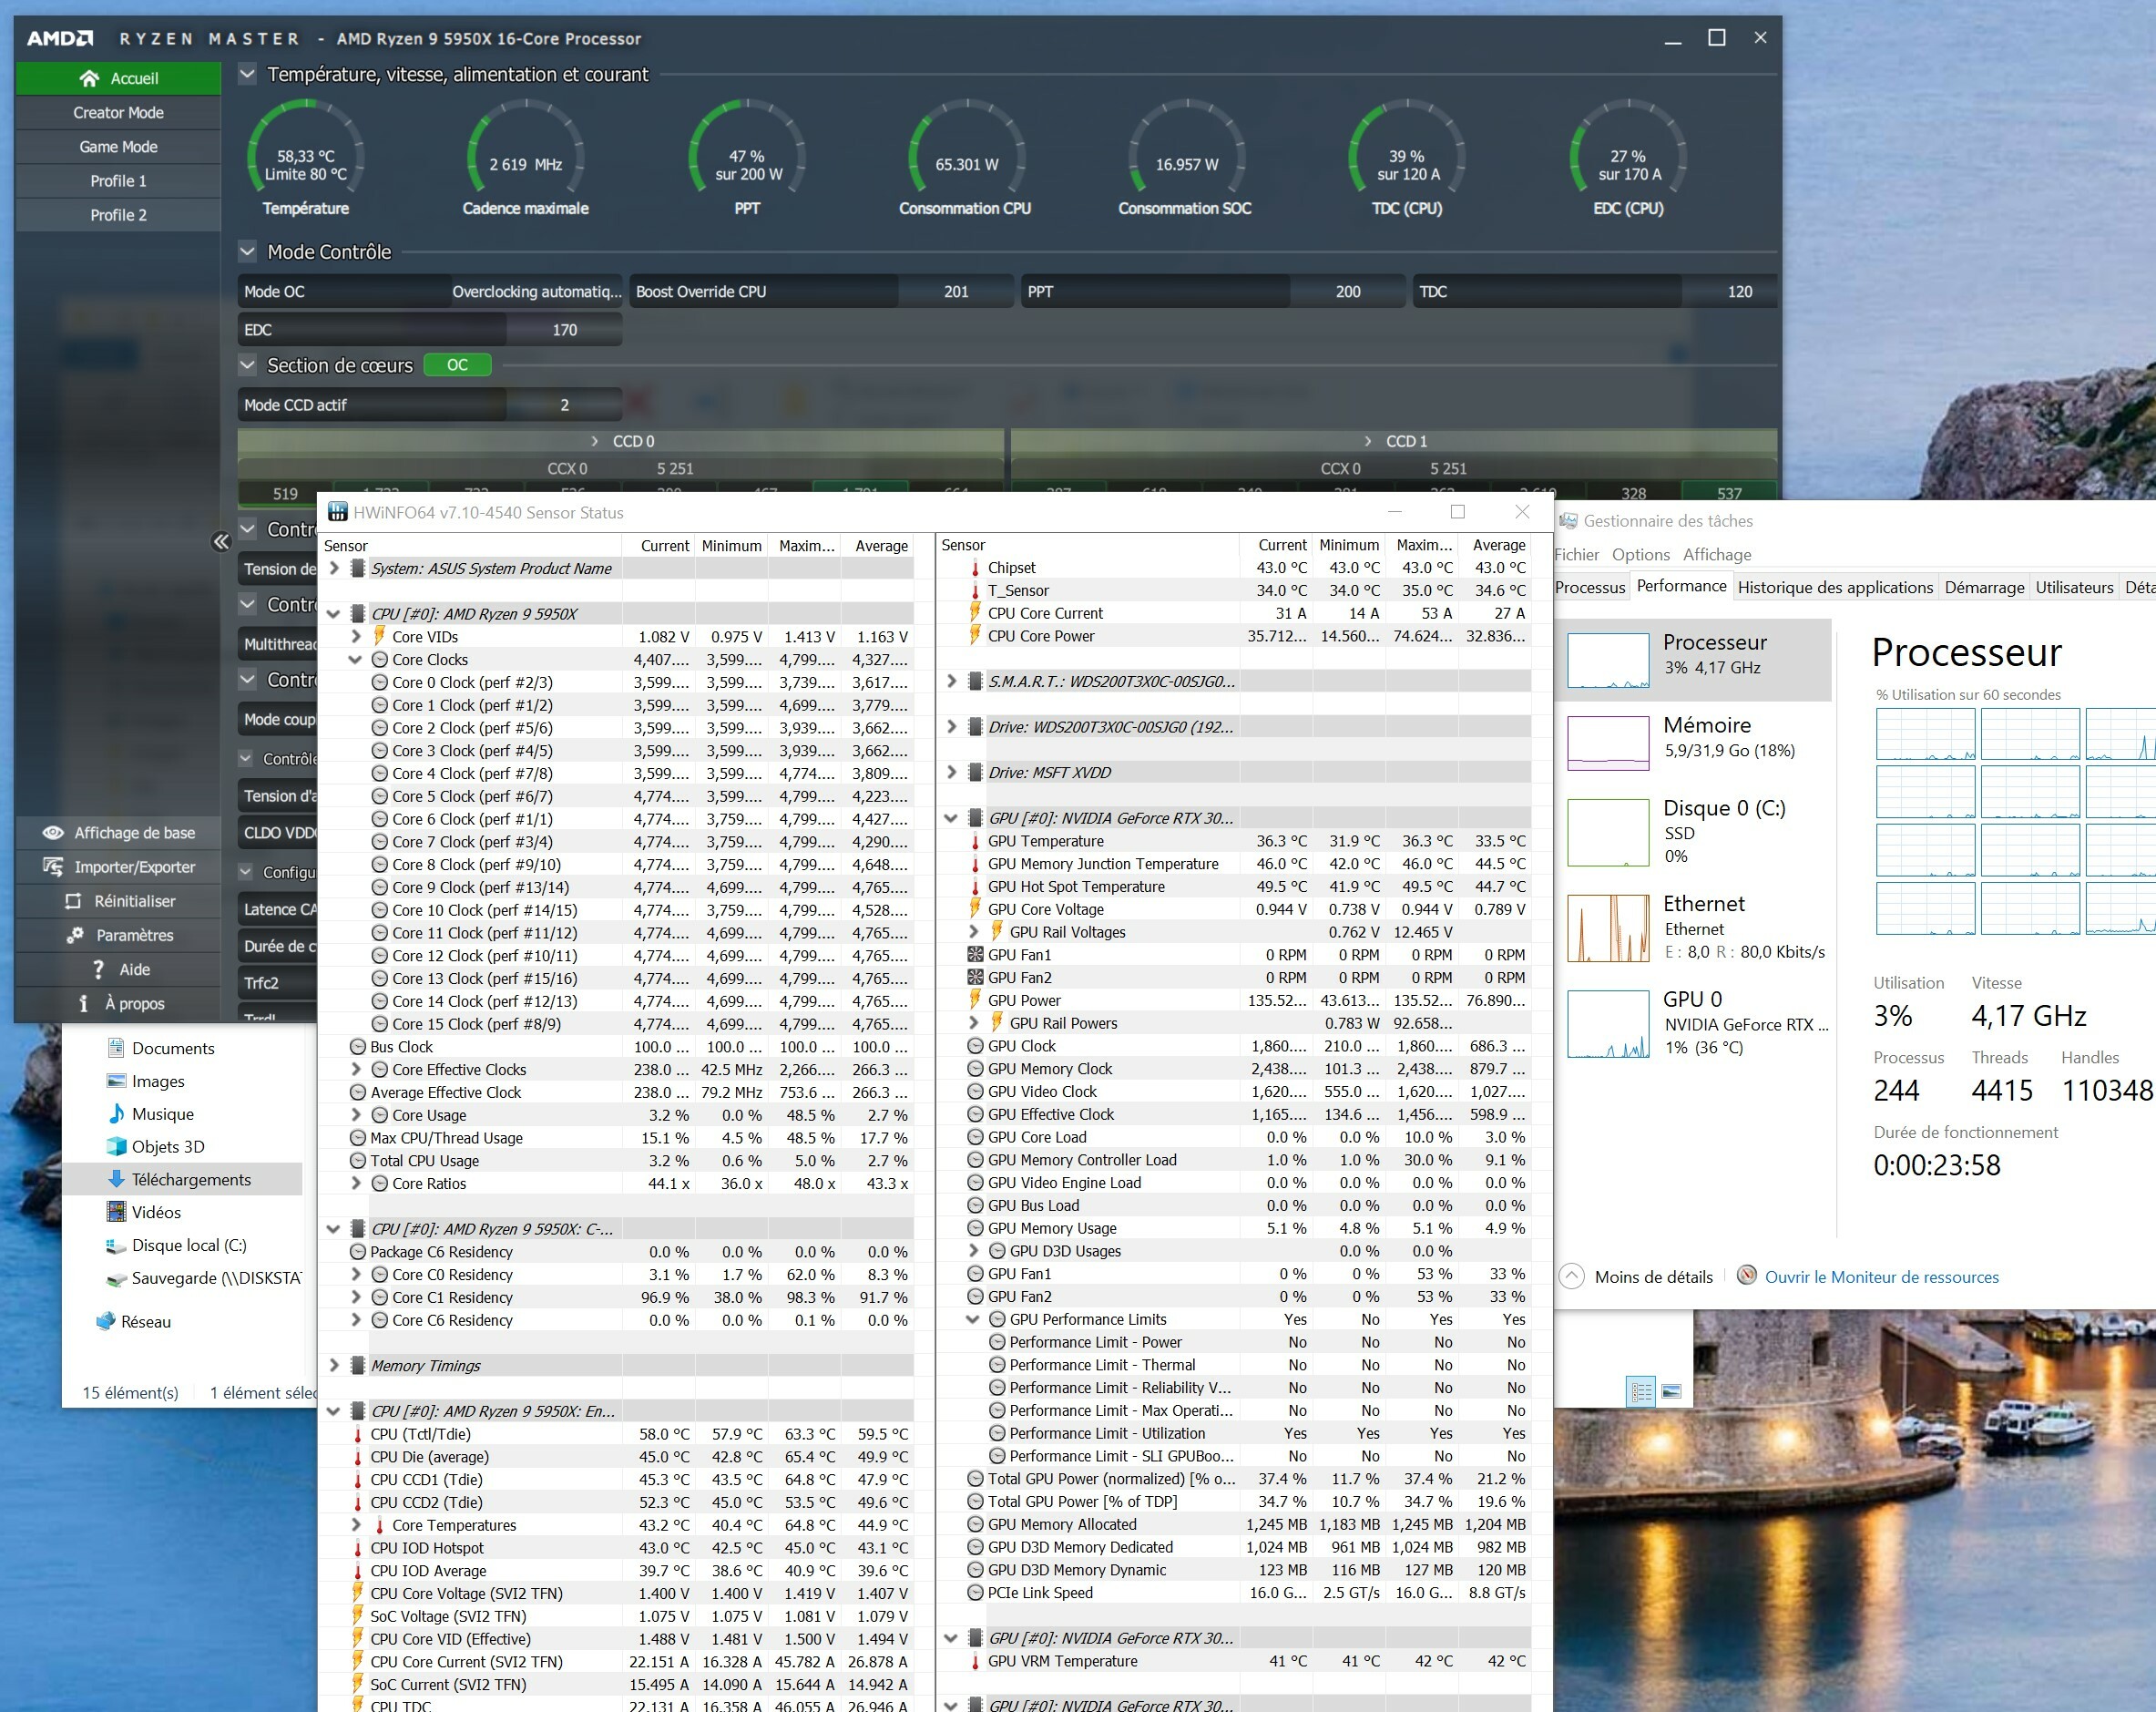Click the Aide question mark icon
This screenshot has width=2156, height=1712.
coord(98,969)
